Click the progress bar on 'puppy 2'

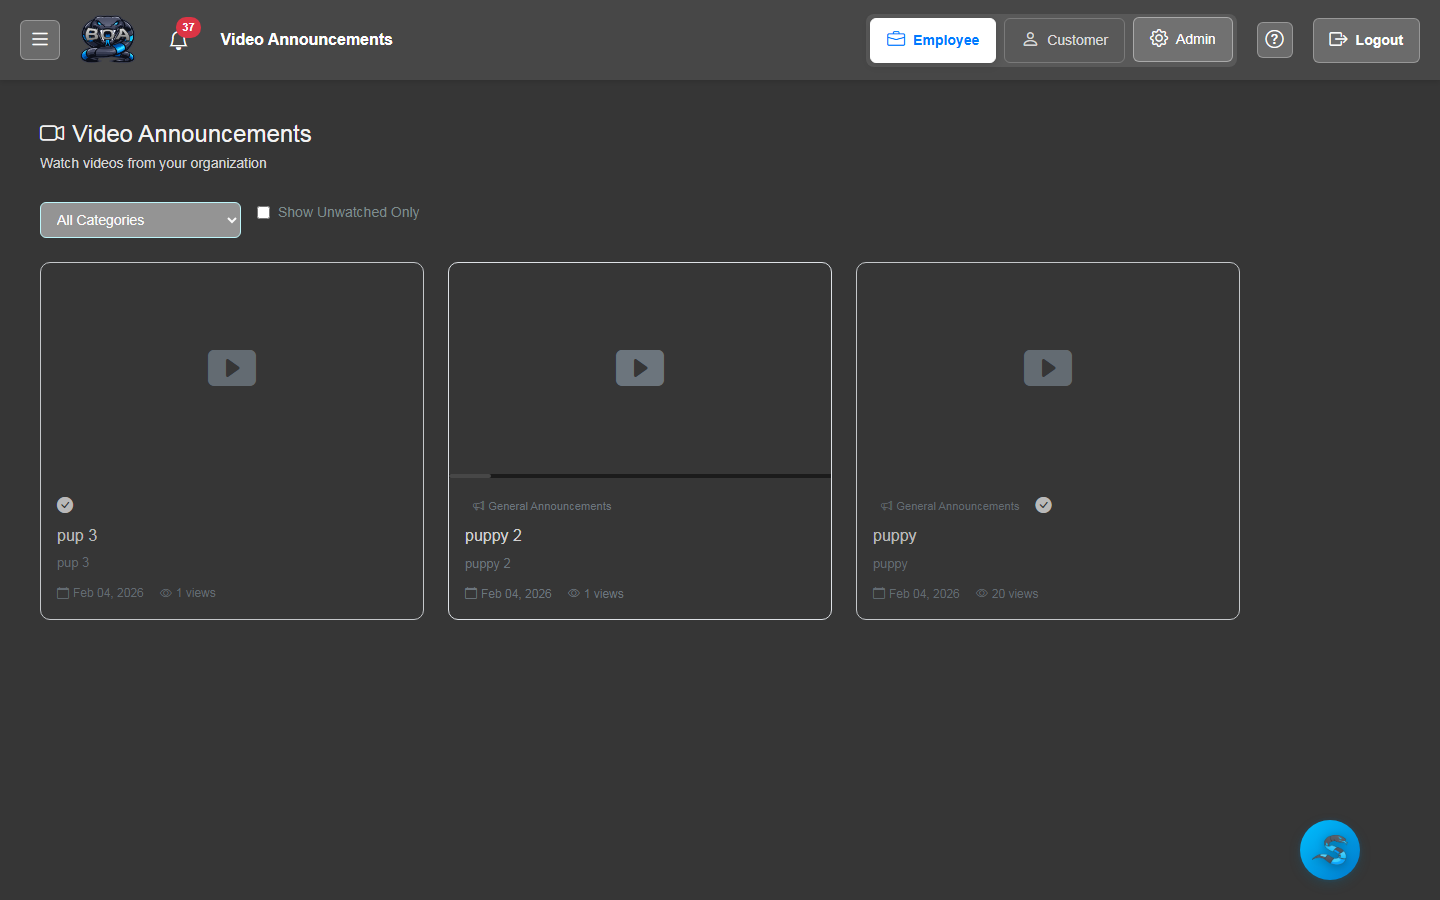(639, 476)
